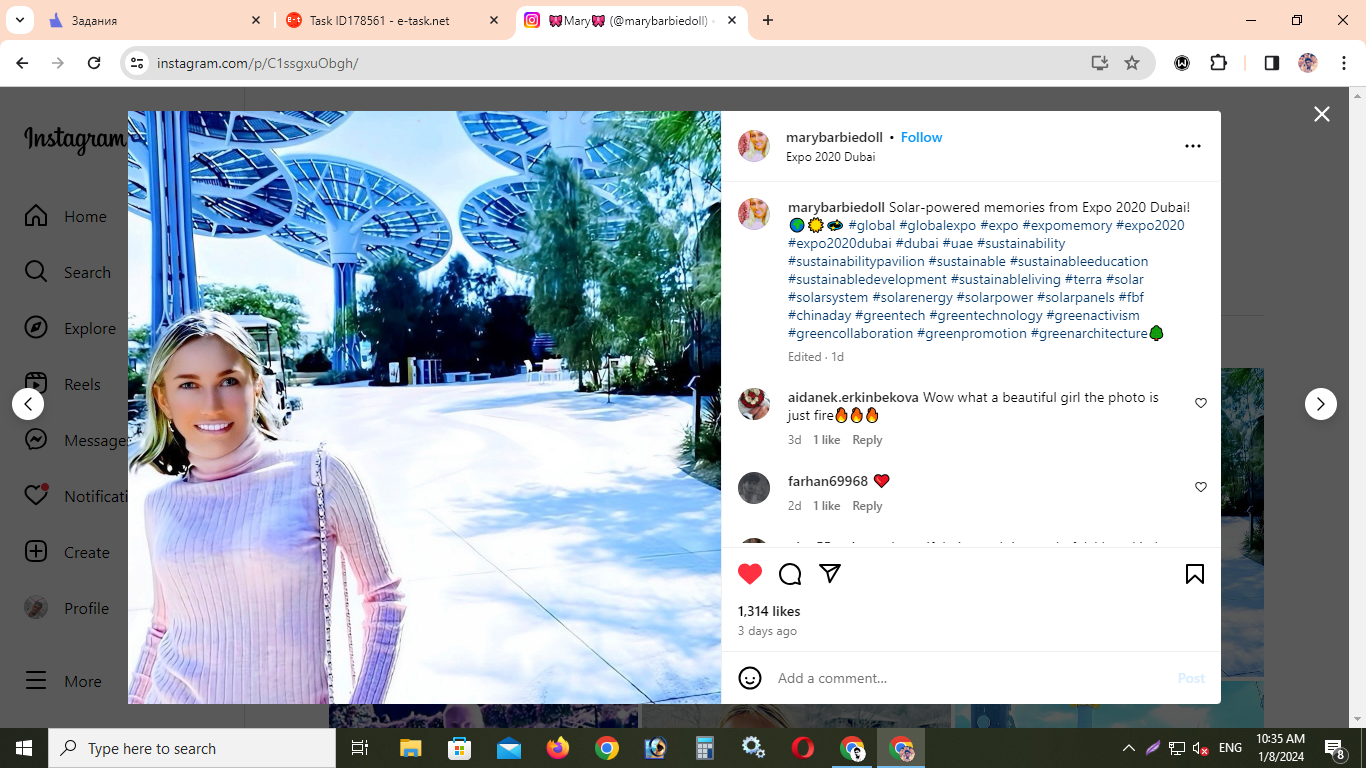The width and height of the screenshot is (1366, 768).
Task: Close the post overlay with X
Action: coord(1322,114)
